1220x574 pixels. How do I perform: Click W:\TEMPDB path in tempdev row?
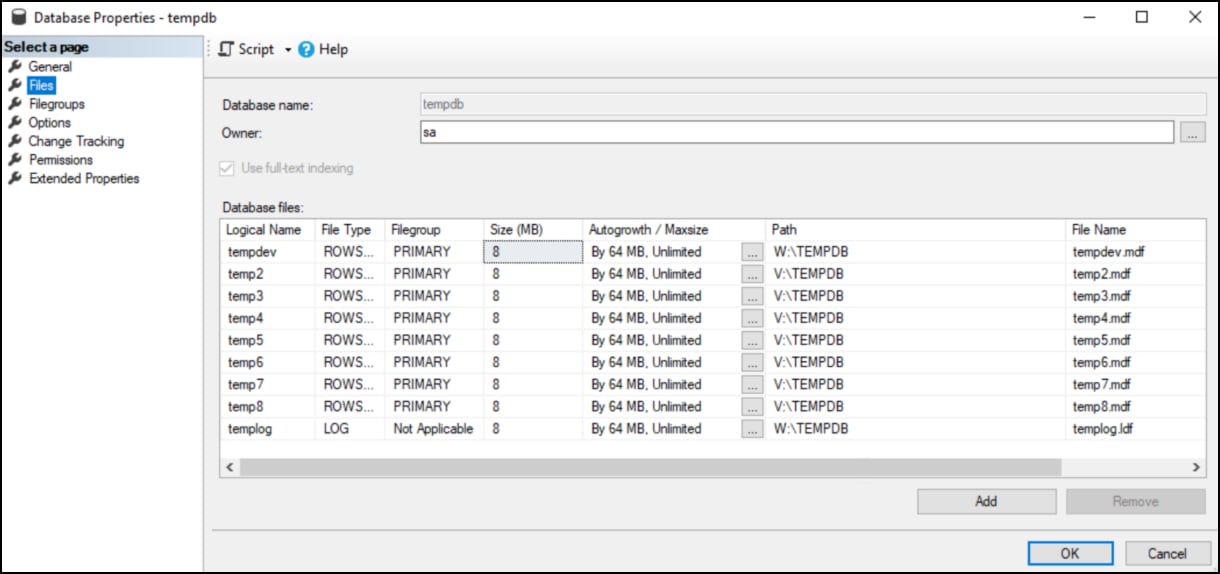[811, 252]
